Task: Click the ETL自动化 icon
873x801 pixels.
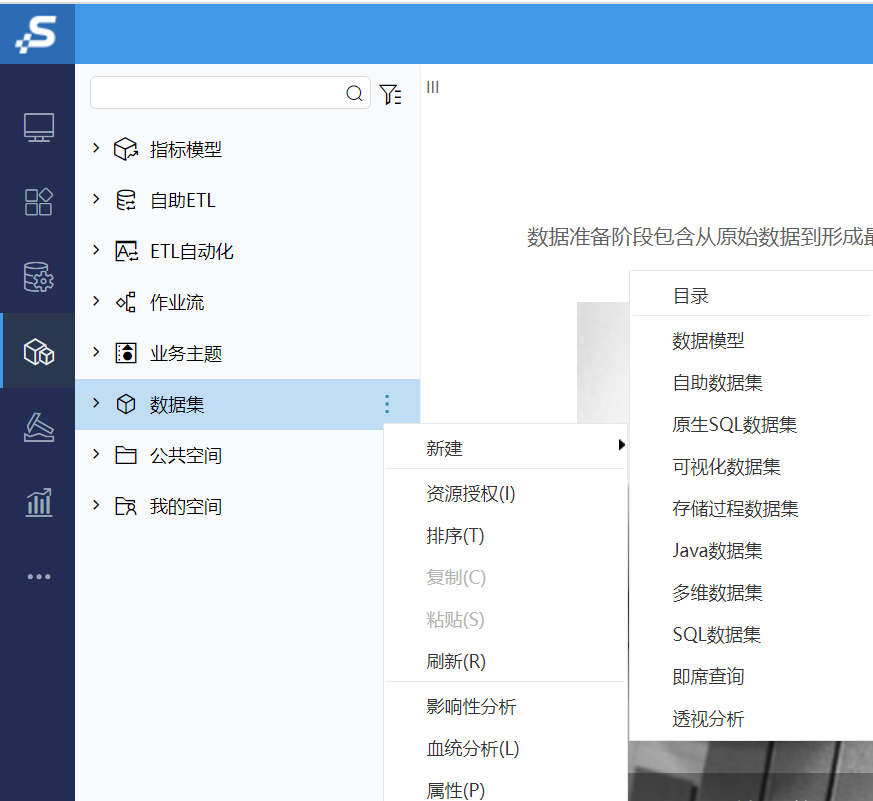Action: pyautogui.click(x=126, y=252)
